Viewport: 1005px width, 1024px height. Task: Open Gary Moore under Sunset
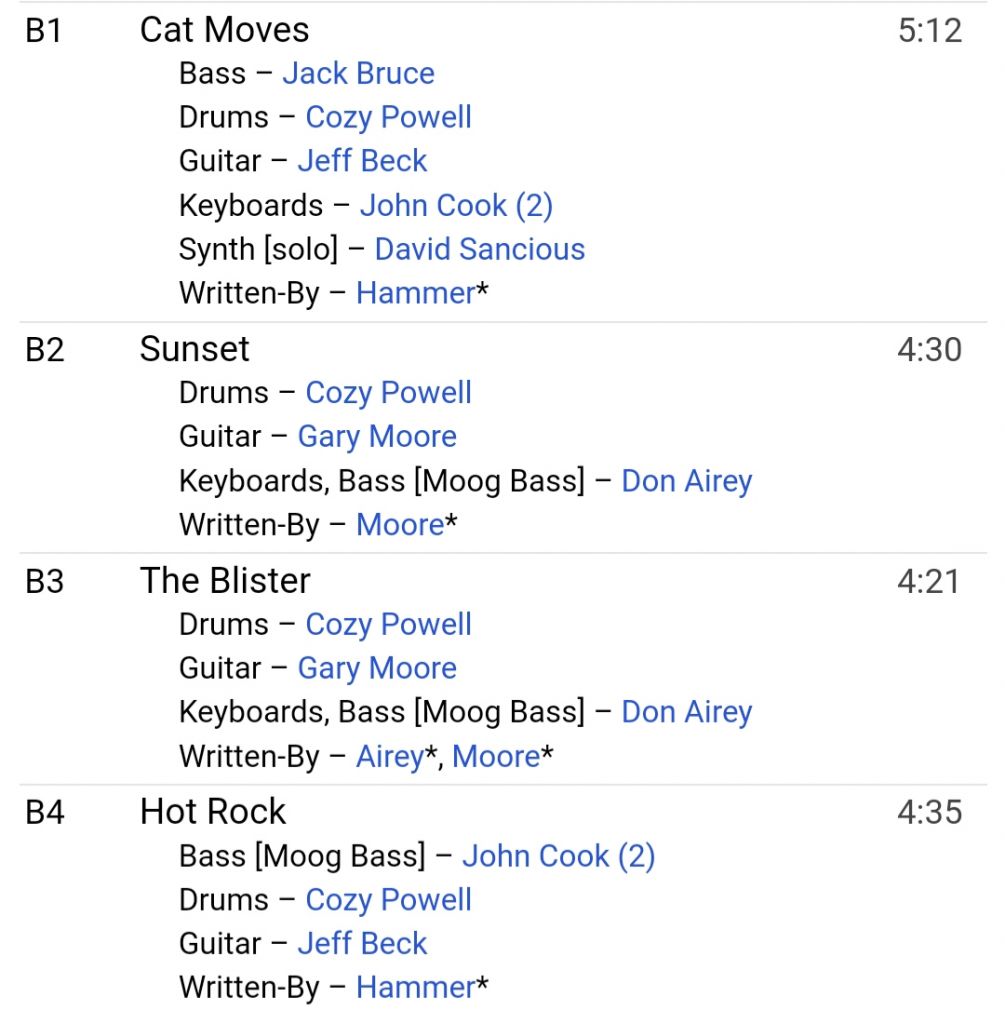click(377, 437)
